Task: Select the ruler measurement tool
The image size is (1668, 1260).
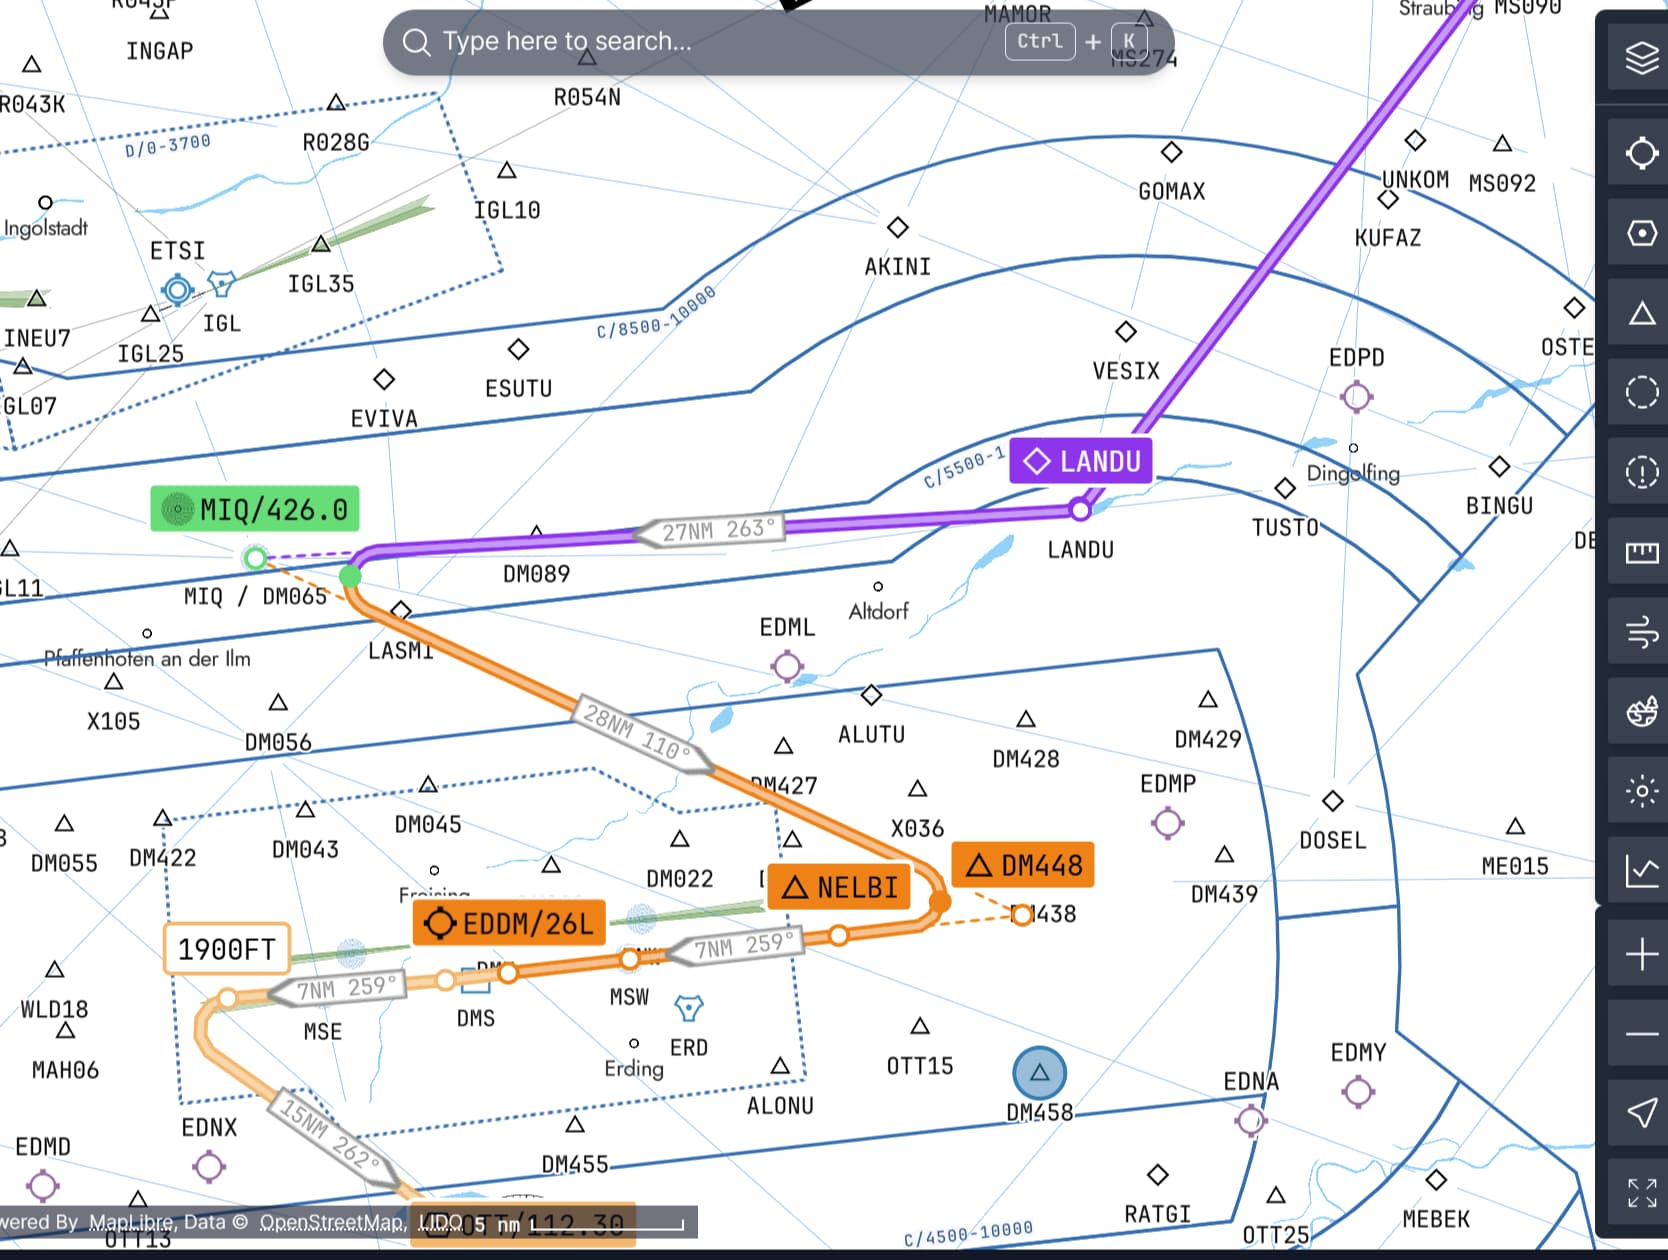Action: click(x=1641, y=552)
